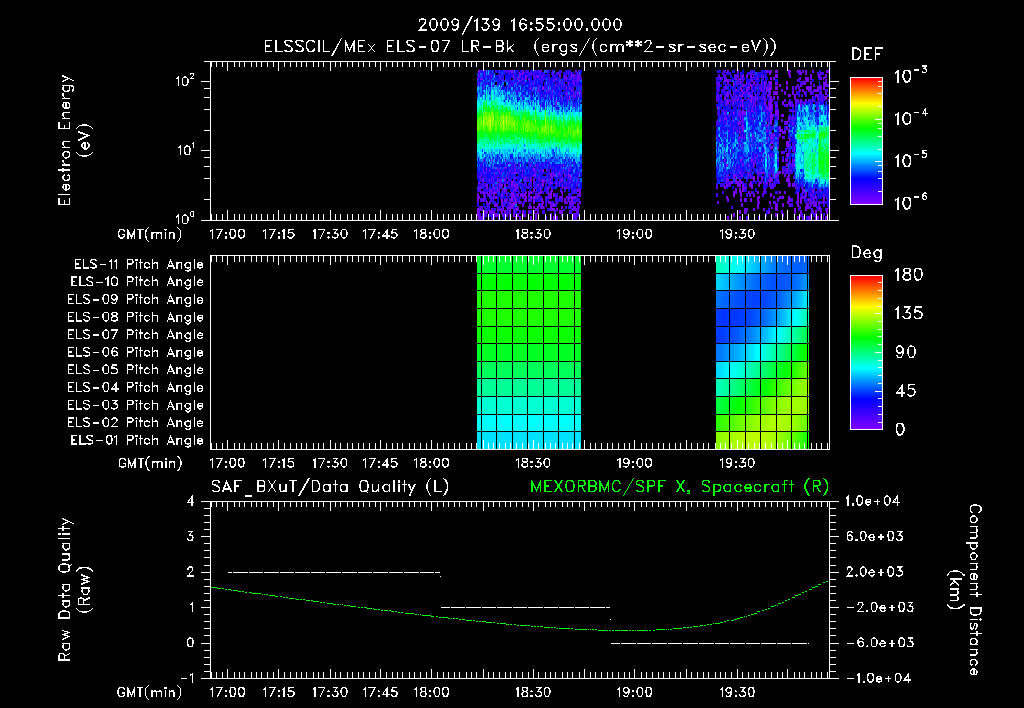The image size is (1024, 708).
Task: Click the "ELS-02 Pitch Angle" row label
Action: tap(135, 423)
